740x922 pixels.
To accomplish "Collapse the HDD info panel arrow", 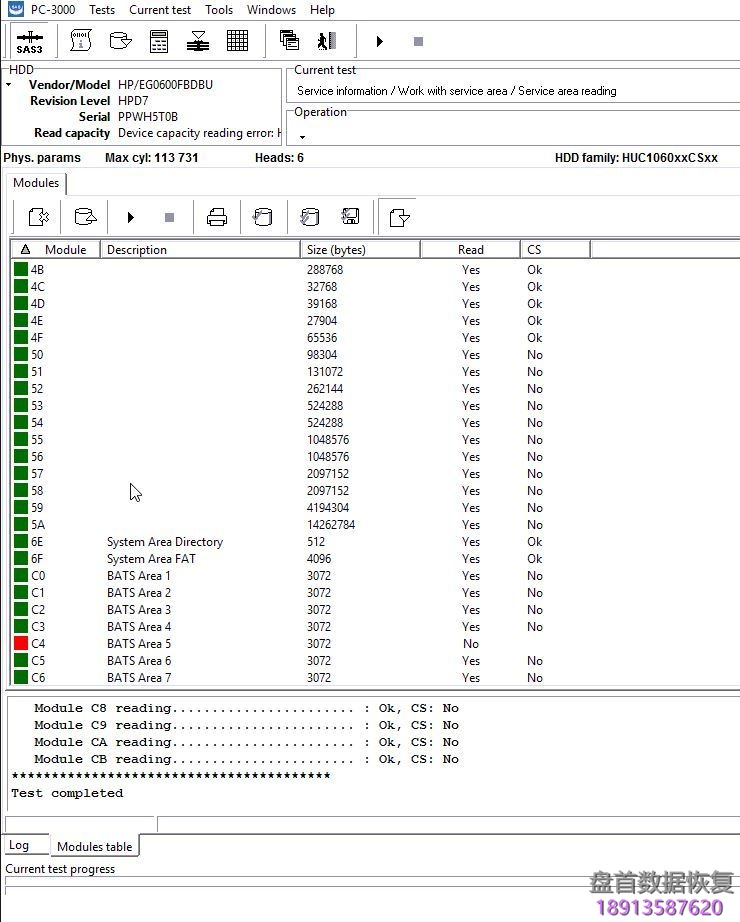I will (x=9, y=85).
